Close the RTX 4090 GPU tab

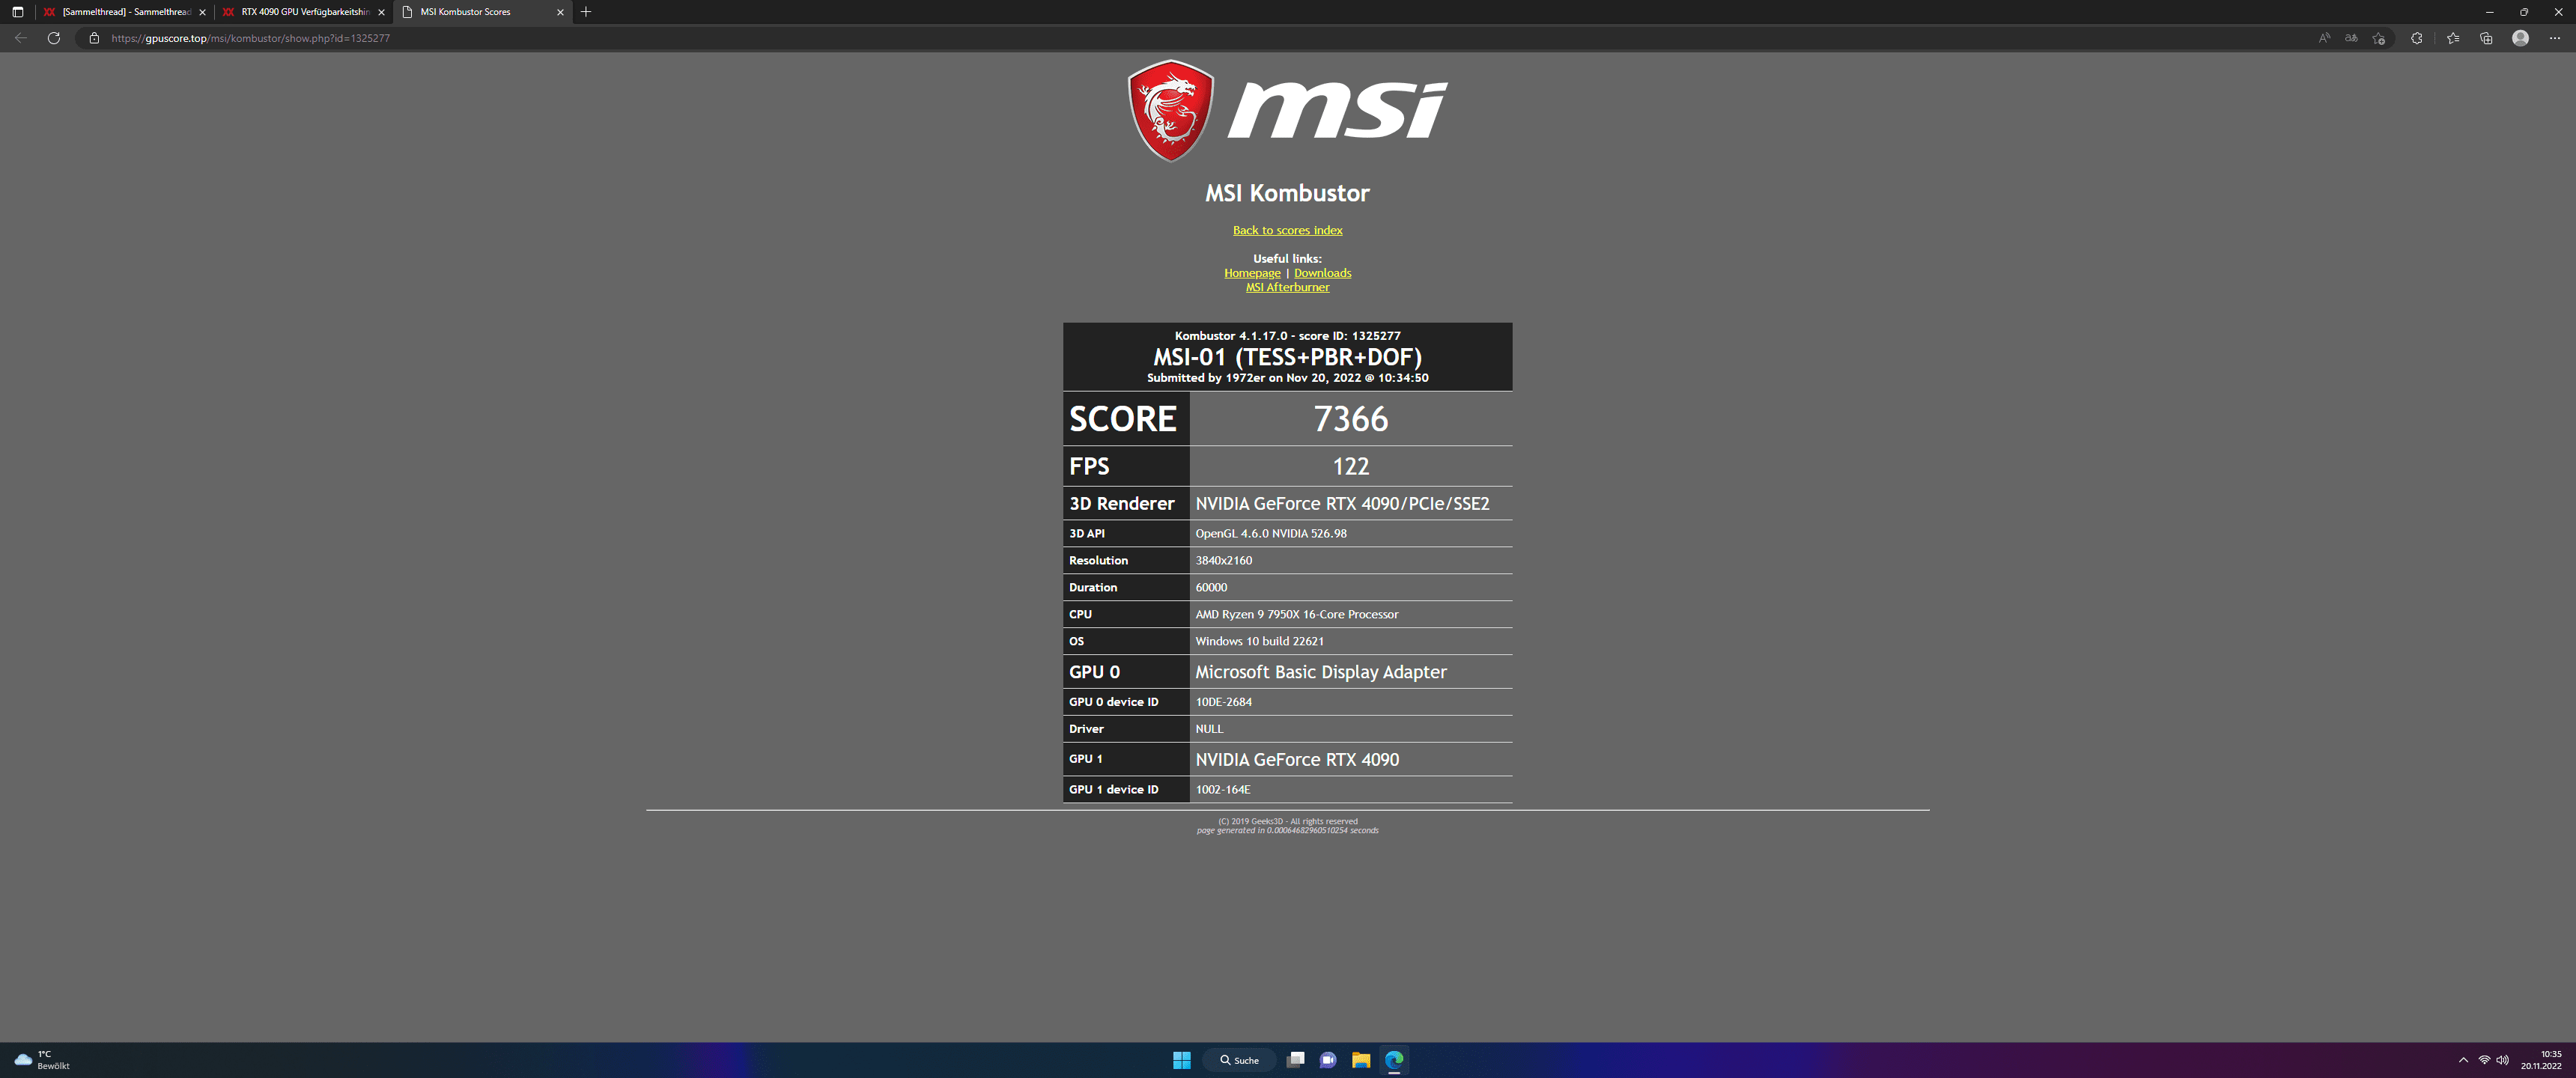pos(381,12)
